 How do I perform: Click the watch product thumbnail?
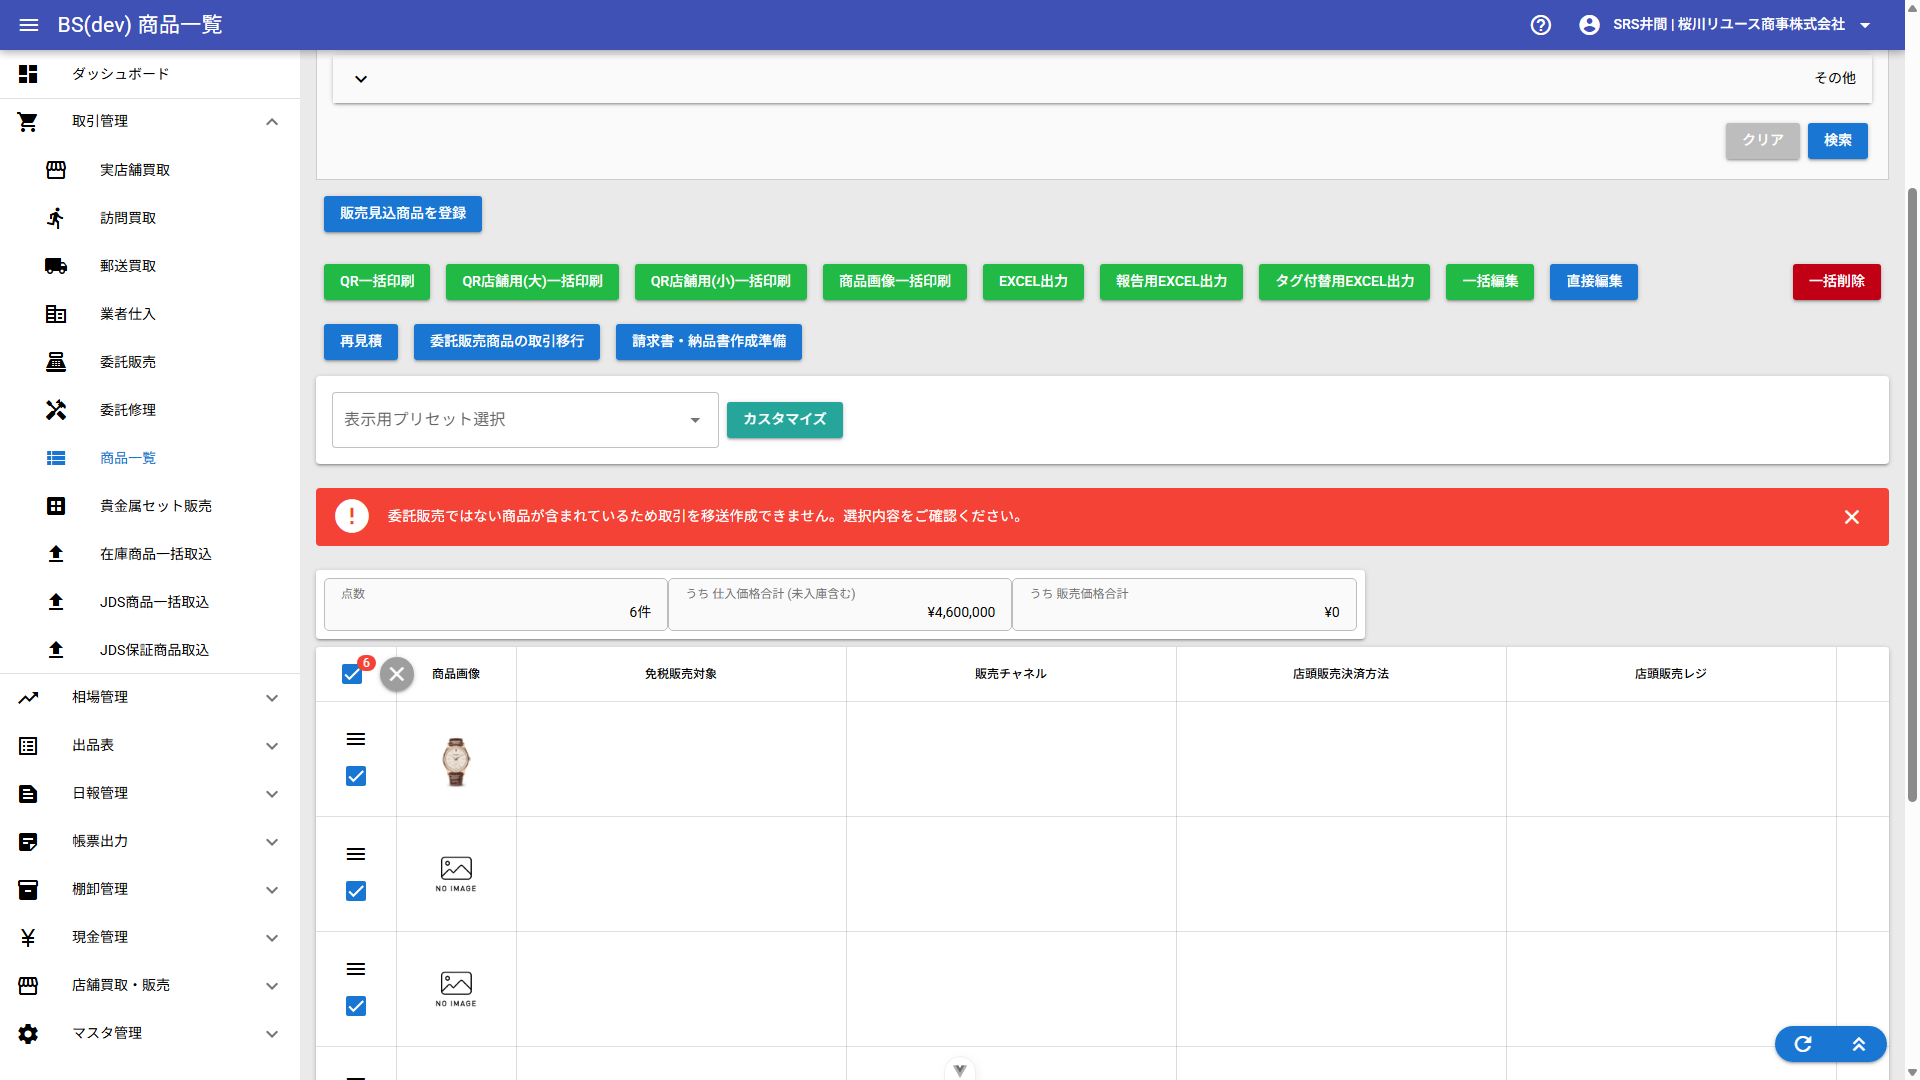click(456, 761)
